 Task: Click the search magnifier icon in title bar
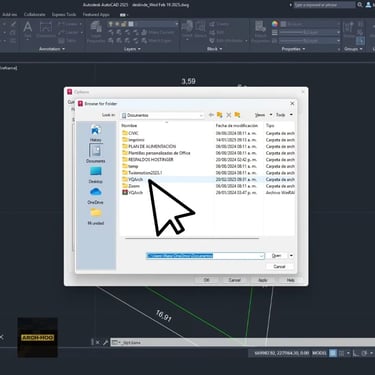360,5
